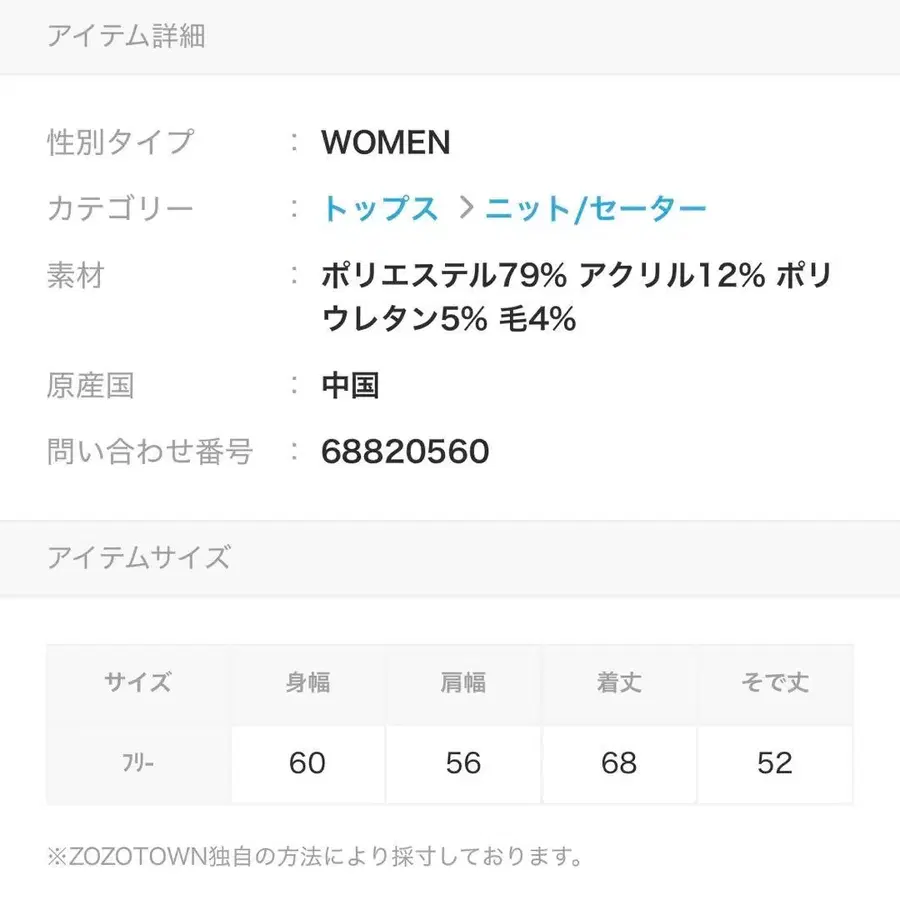The image size is (900, 900).
Task: Click the そで丈 column header
Action: tap(775, 683)
